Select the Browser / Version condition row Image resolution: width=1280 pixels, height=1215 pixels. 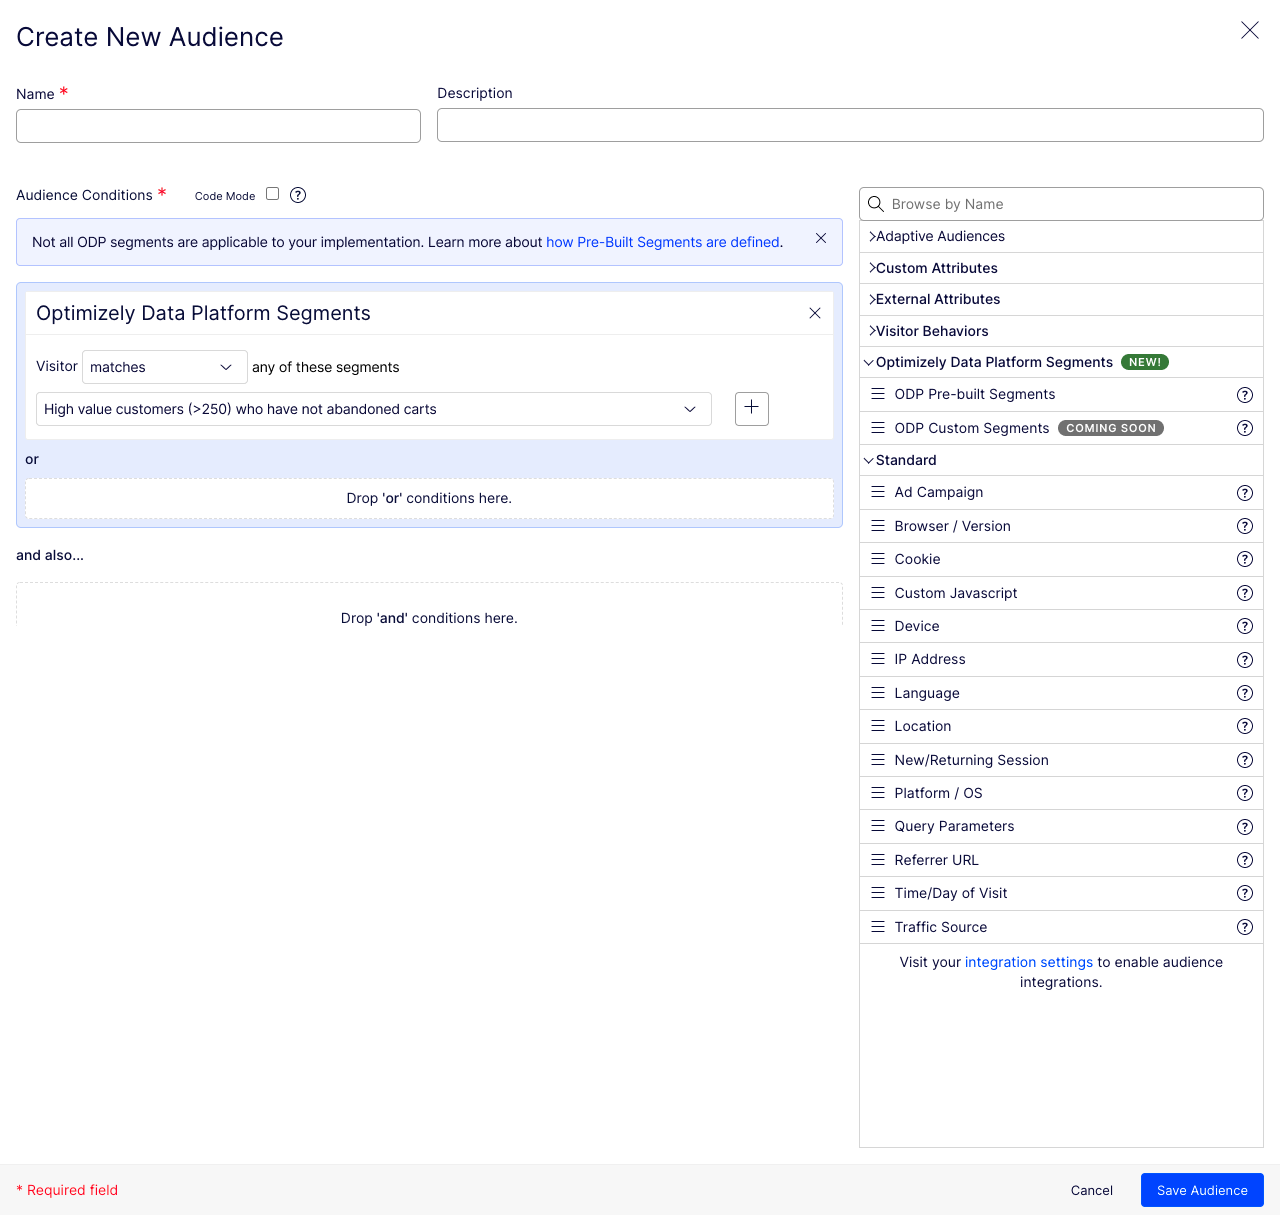pos(1061,526)
